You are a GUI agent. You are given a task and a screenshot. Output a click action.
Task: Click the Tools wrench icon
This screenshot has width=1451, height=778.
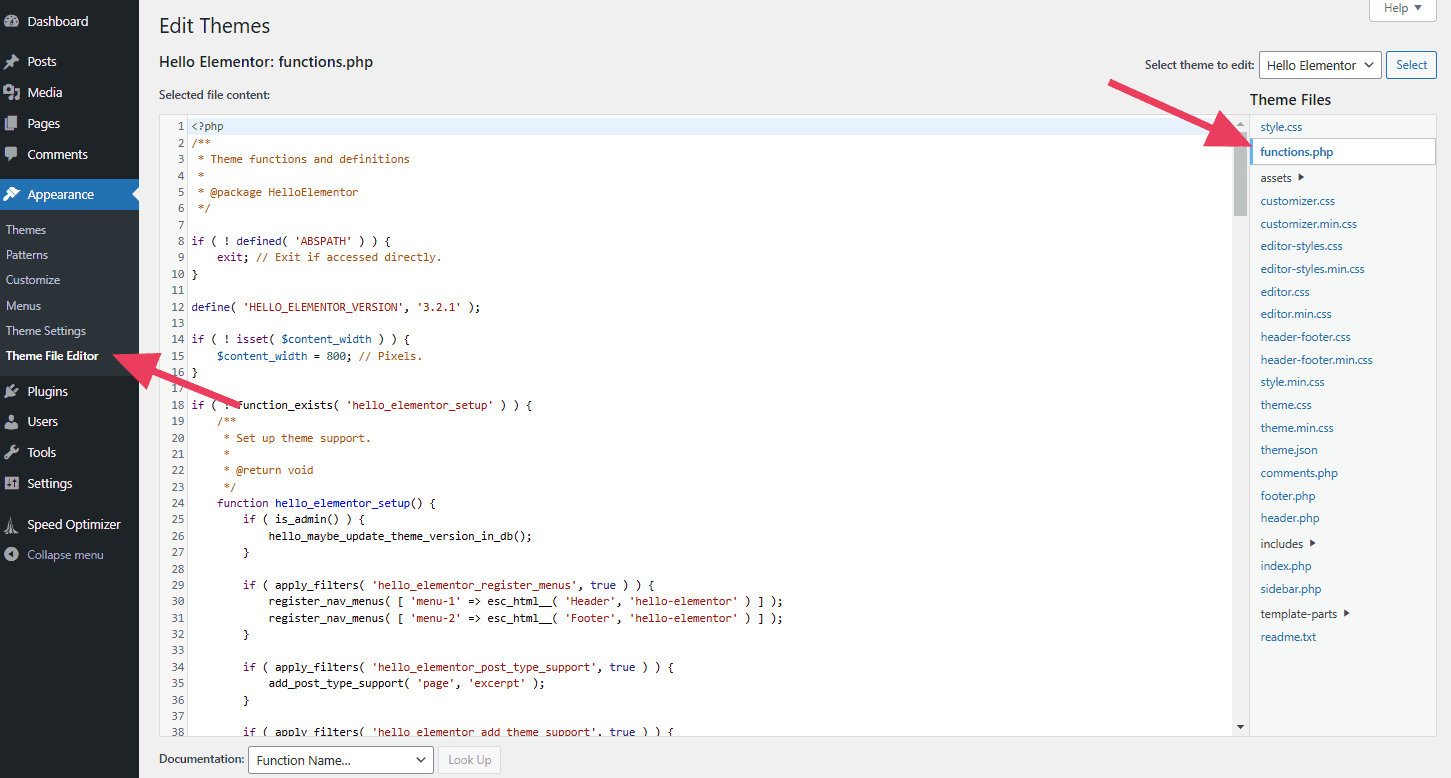[12, 453]
